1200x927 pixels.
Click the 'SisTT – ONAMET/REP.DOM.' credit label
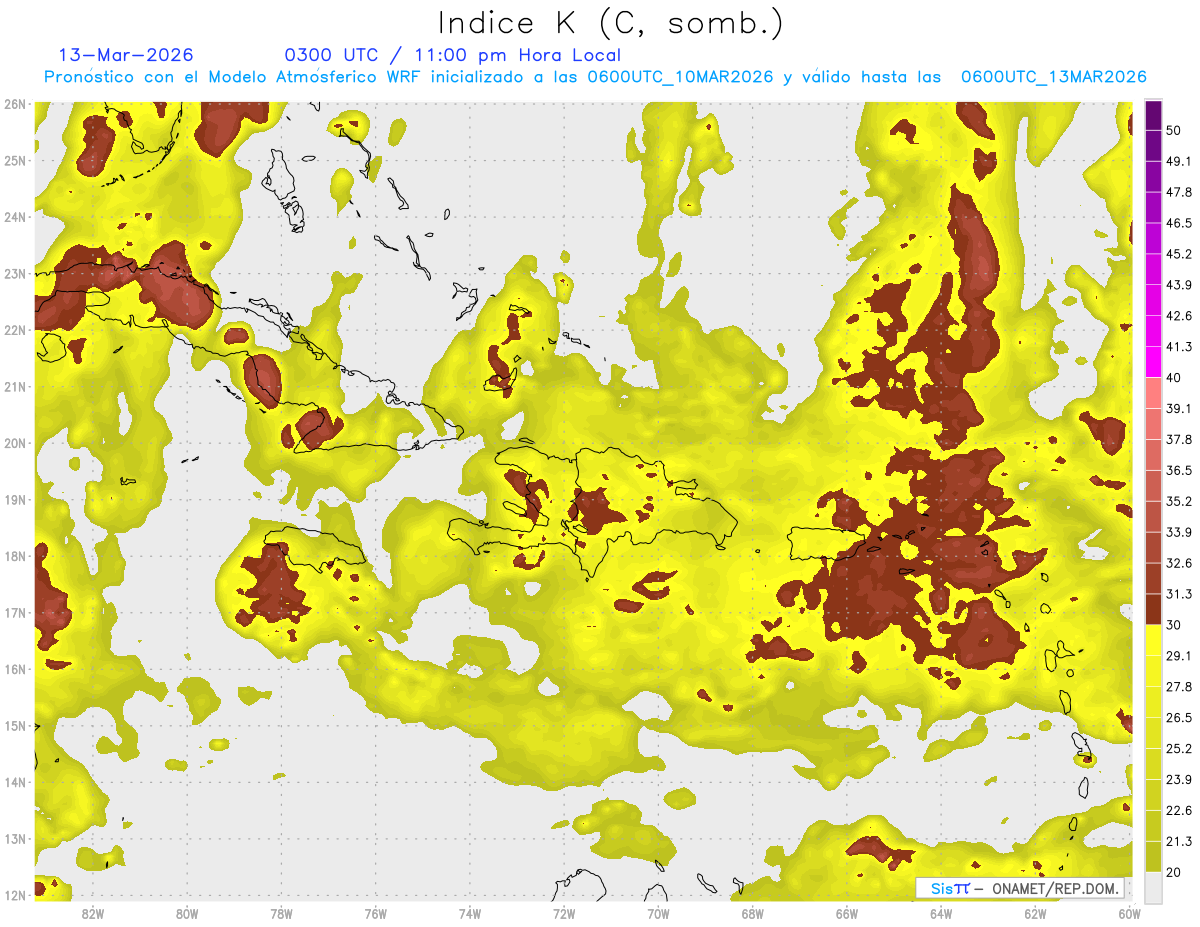[1019, 888]
